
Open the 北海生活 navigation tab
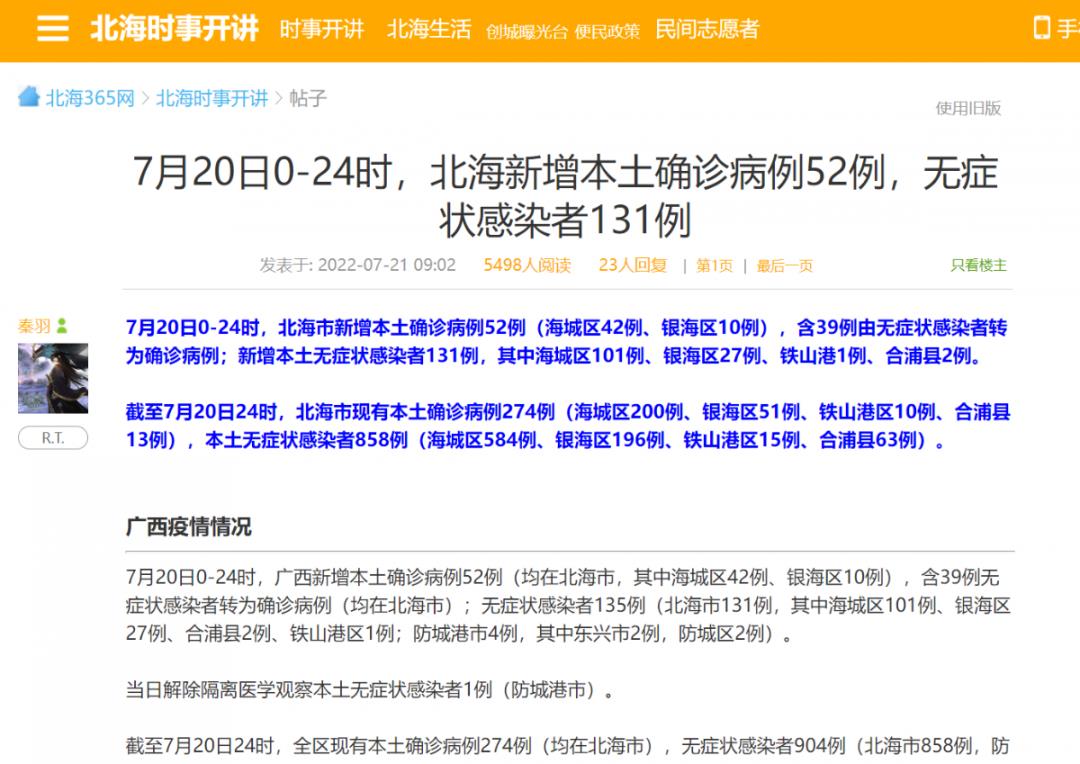point(429,29)
